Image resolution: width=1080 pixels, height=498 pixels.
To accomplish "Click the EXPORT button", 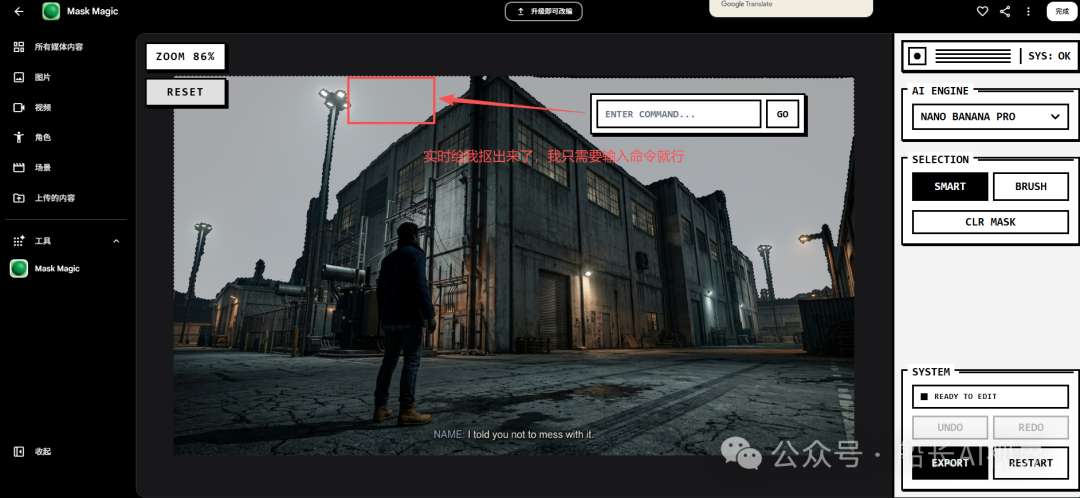I will pyautogui.click(x=950, y=463).
